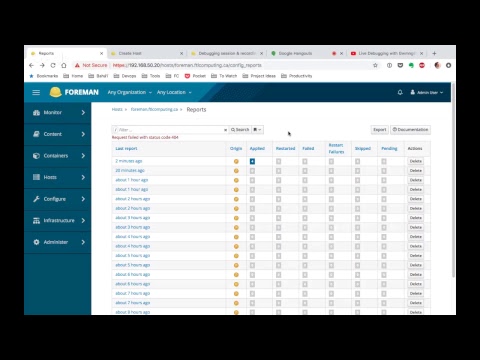Image resolution: width=480 pixels, height=360 pixels.
Task: Expand the Hosts menu chevron
Action: 83,177
